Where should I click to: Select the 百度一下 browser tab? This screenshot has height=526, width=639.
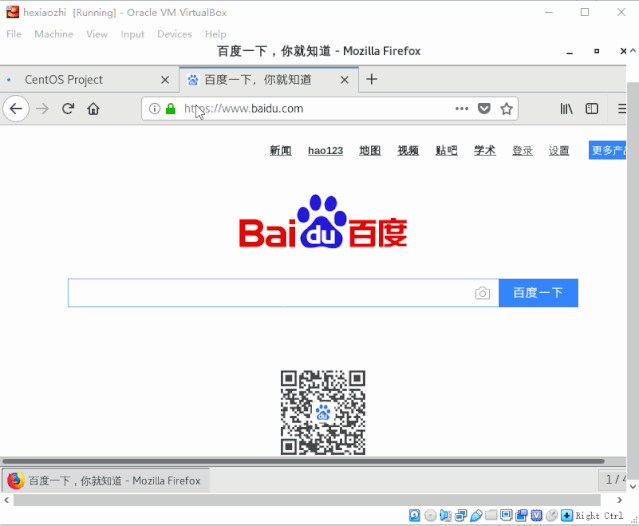pyautogui.click(x=269, y=79)
